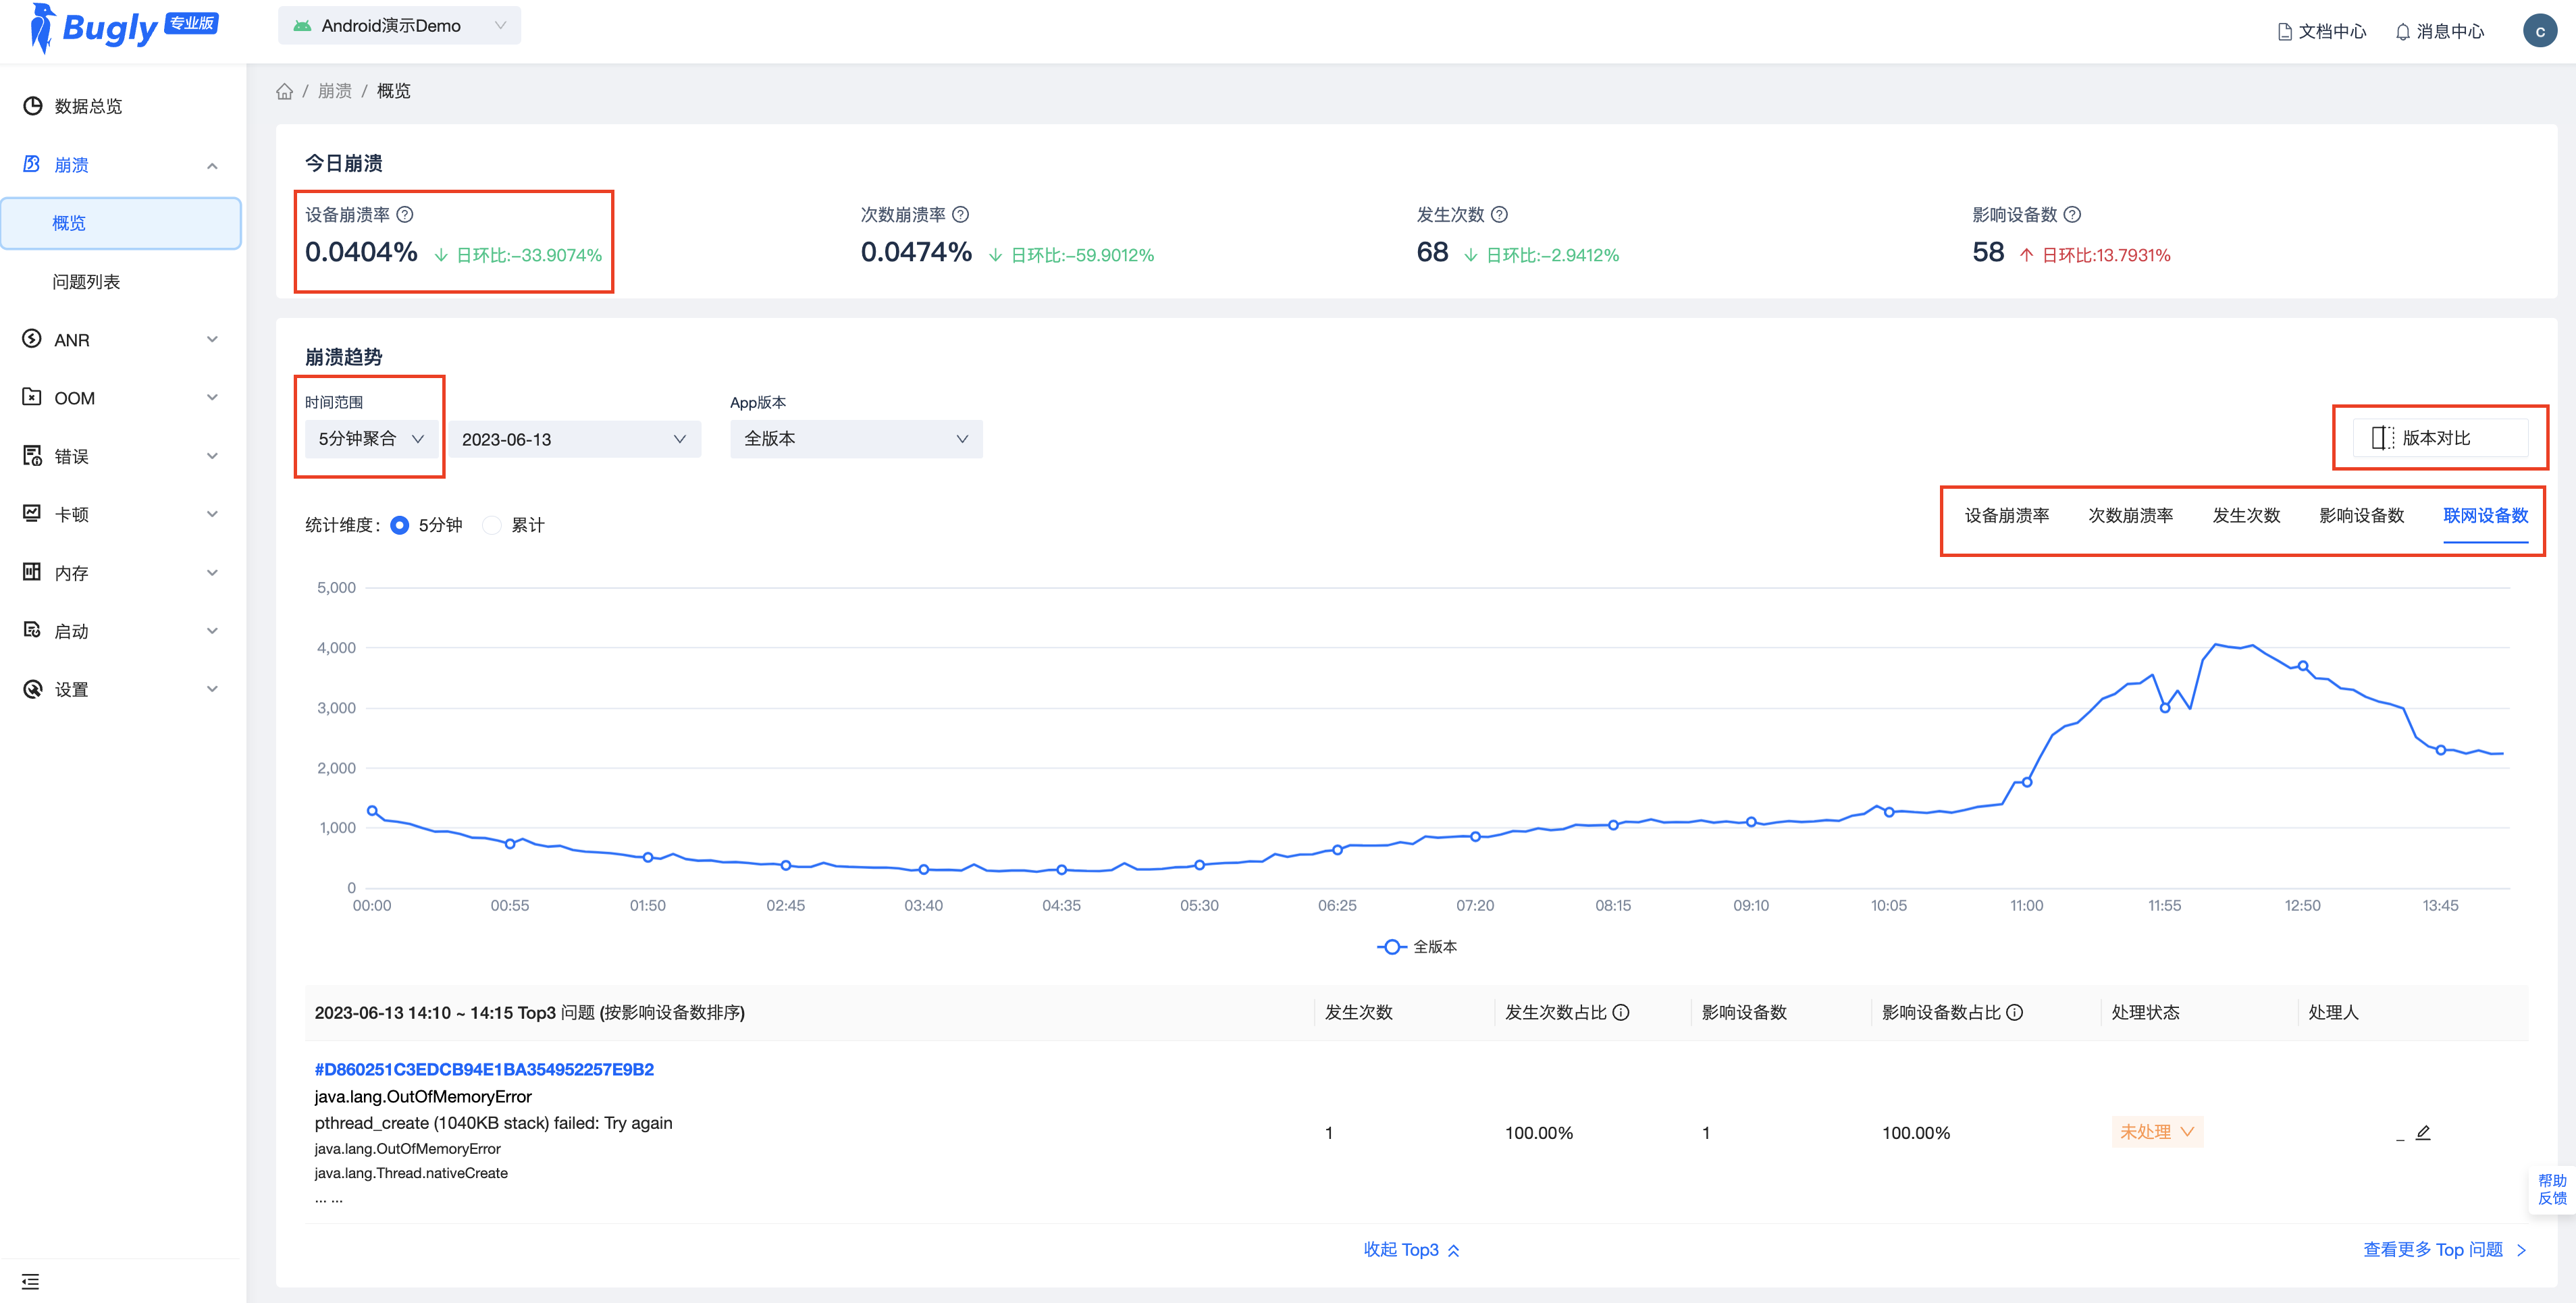Screen dimensions: 2576x1303
Task: Expand the OOM sidebar section chevron
Action: [x=212, y=397]
